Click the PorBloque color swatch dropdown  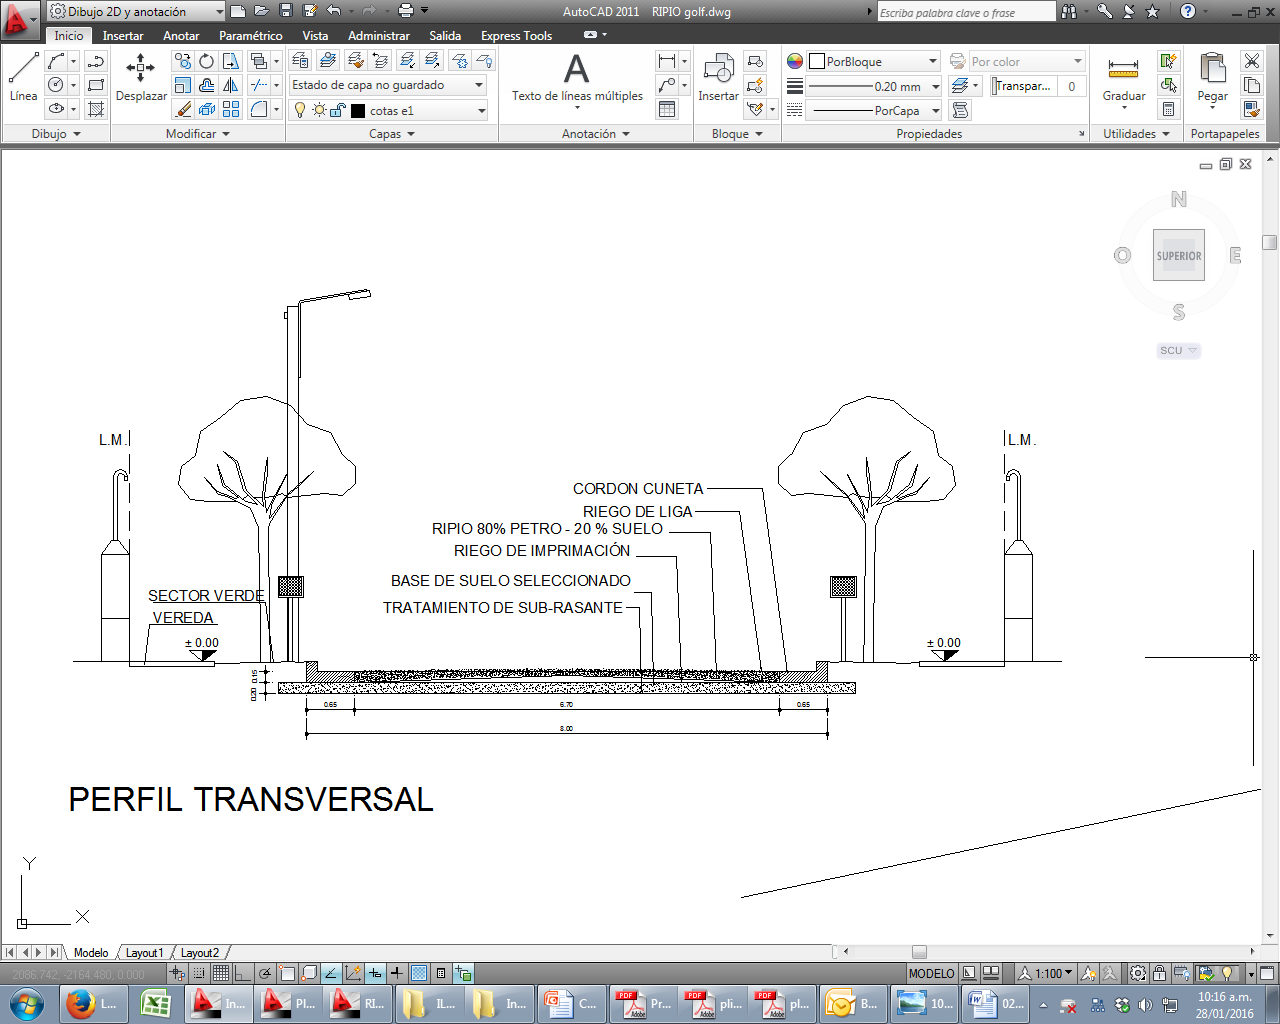[x=873, y=61]
